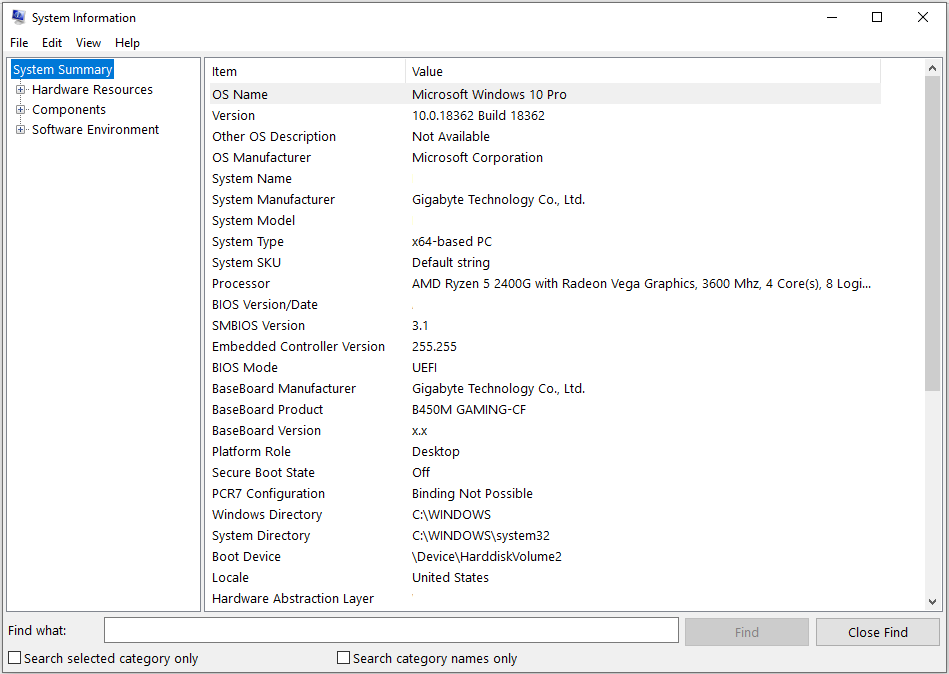
Task: Click value 10.0.18362 Build 18362
Action: pos(478,116)
